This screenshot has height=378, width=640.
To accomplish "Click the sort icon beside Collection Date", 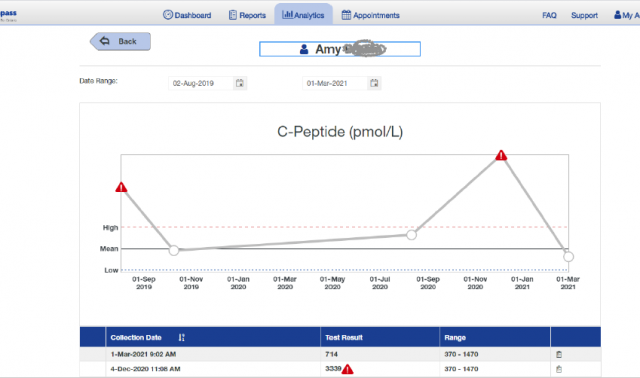I will click(x=182, y=338).
